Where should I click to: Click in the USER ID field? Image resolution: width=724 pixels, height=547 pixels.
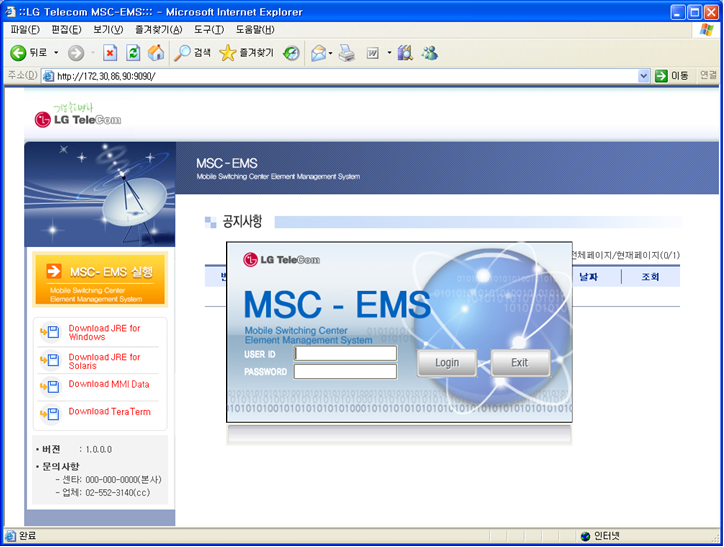coord(345,354)
